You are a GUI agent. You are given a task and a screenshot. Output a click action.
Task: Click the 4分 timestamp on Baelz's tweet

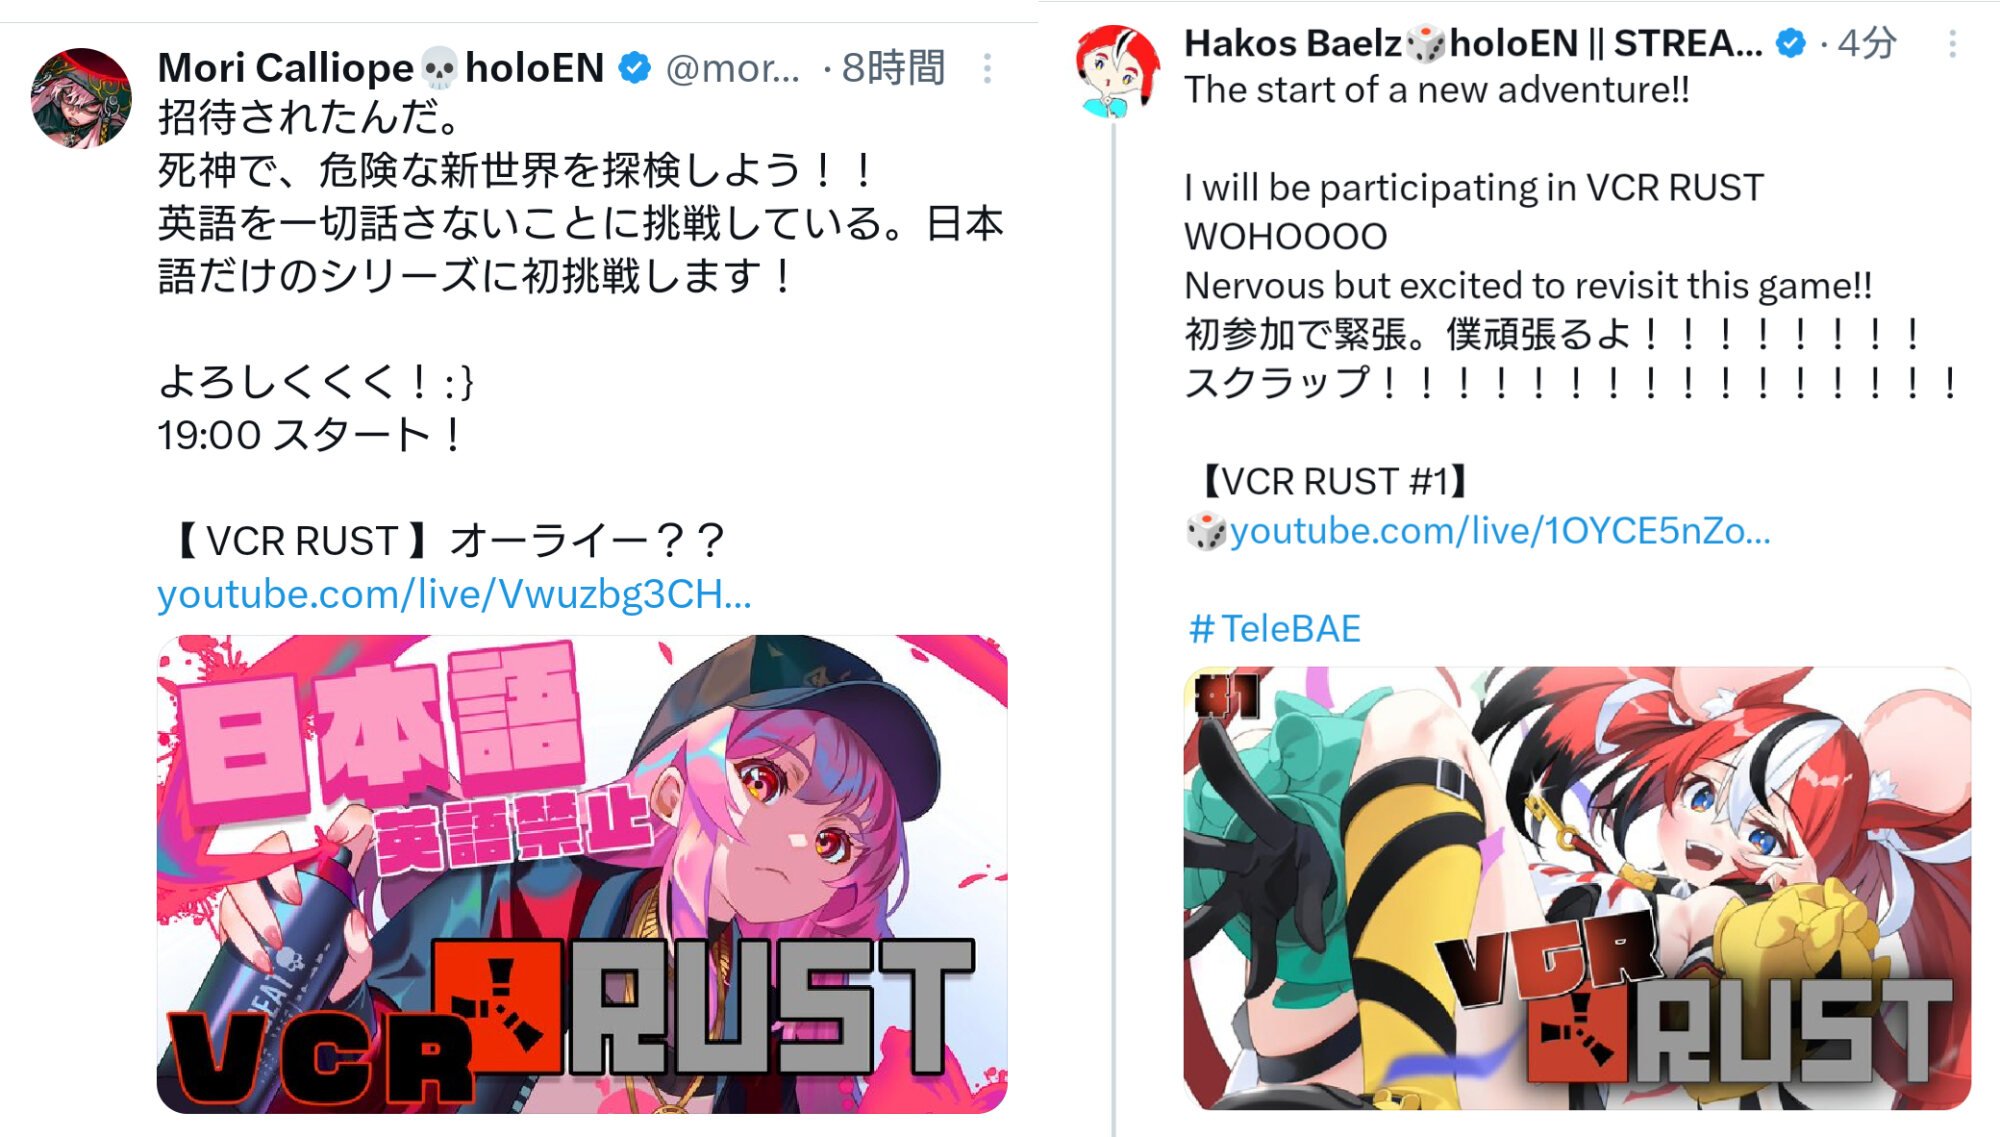[1867, 43]
